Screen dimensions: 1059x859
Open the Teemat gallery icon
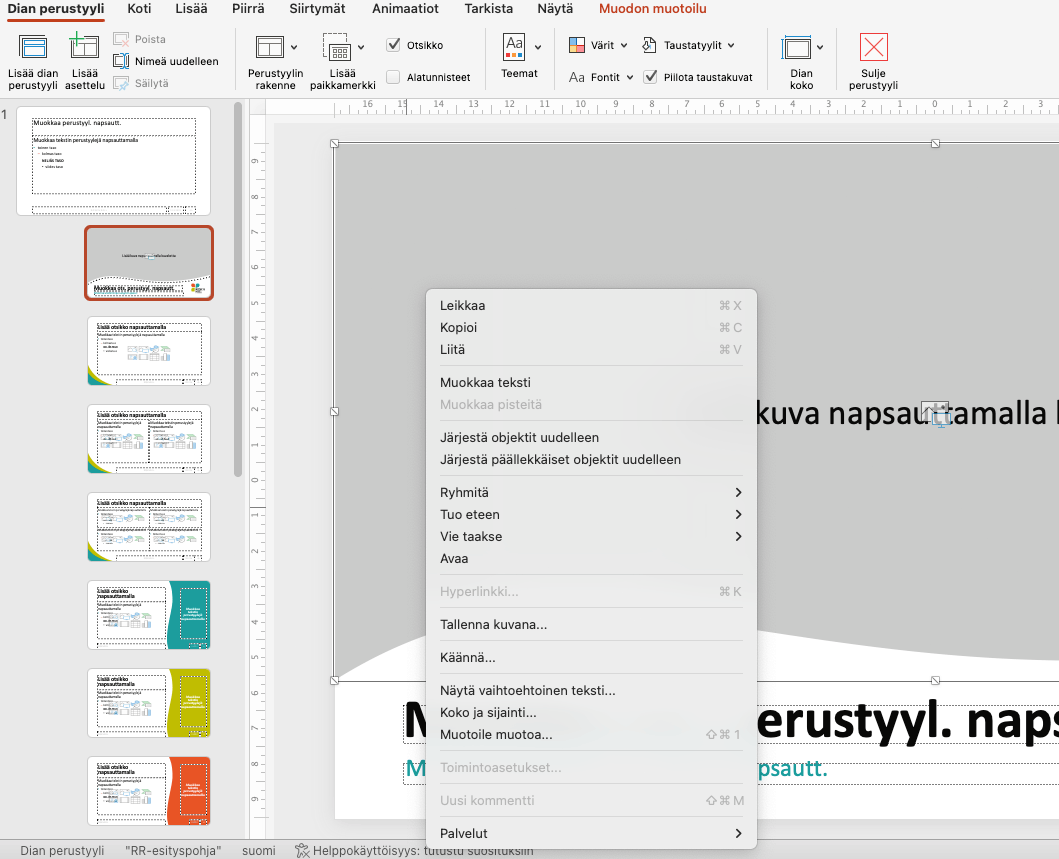515,47
